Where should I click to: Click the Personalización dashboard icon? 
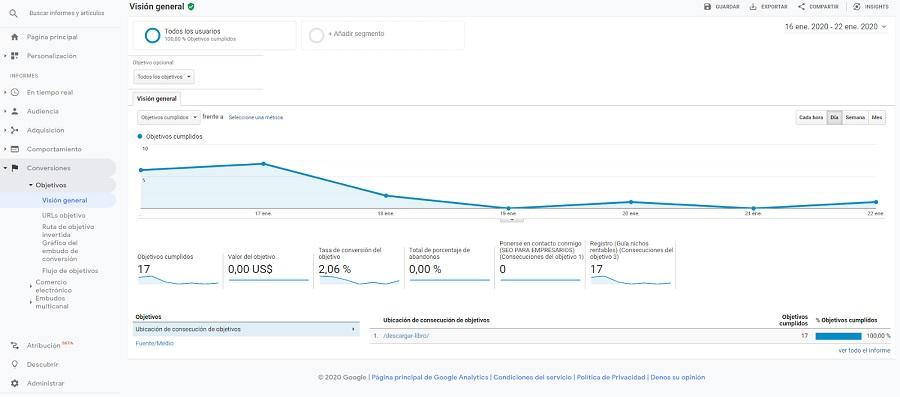point(15,56)
